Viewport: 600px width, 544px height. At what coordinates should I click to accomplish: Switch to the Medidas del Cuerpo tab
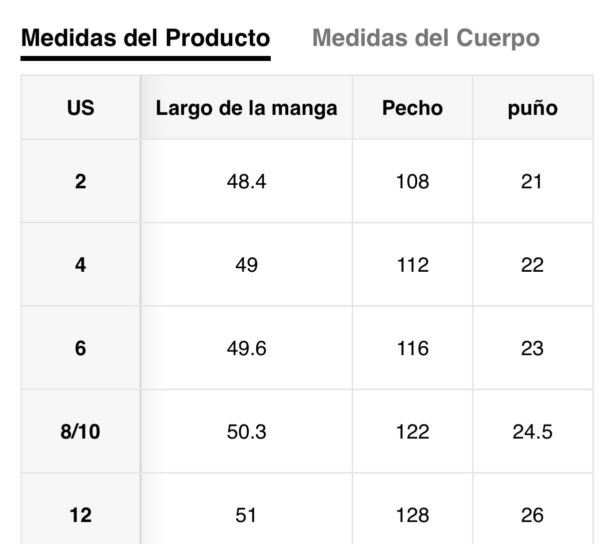[x=425, y=39]
